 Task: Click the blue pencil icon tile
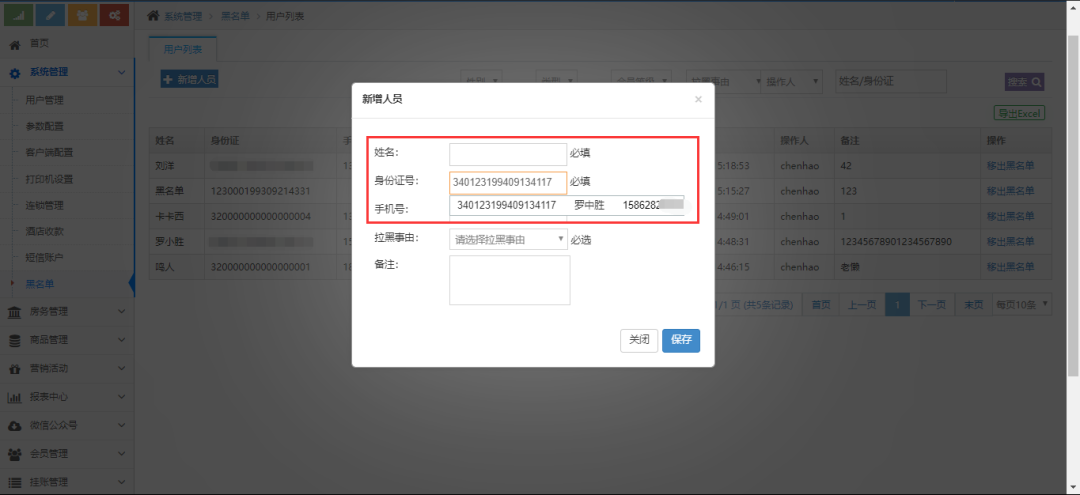50,15
